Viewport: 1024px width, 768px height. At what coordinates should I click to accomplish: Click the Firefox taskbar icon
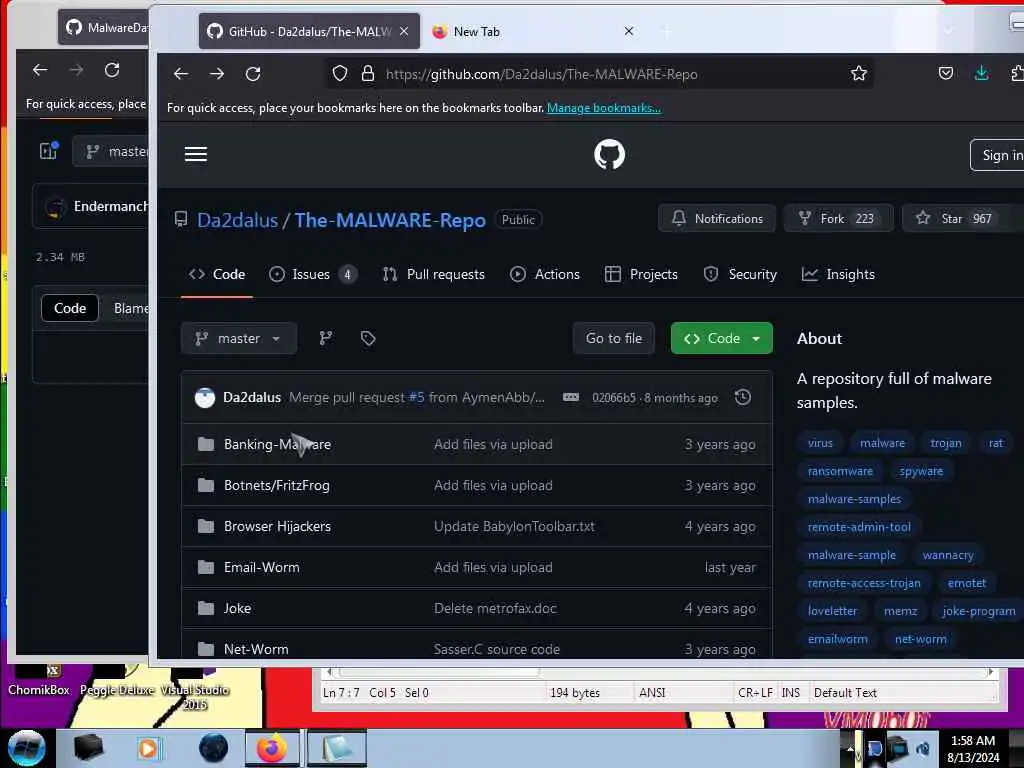pyautogui.click(x=272, y=748)
